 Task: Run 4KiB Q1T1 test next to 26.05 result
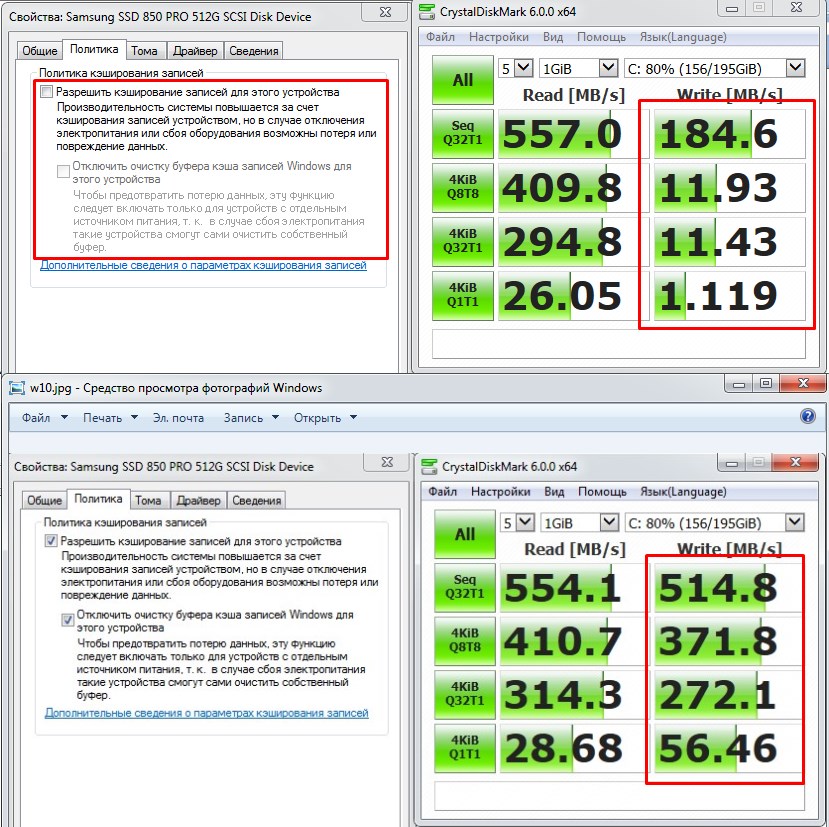[463, 295]
